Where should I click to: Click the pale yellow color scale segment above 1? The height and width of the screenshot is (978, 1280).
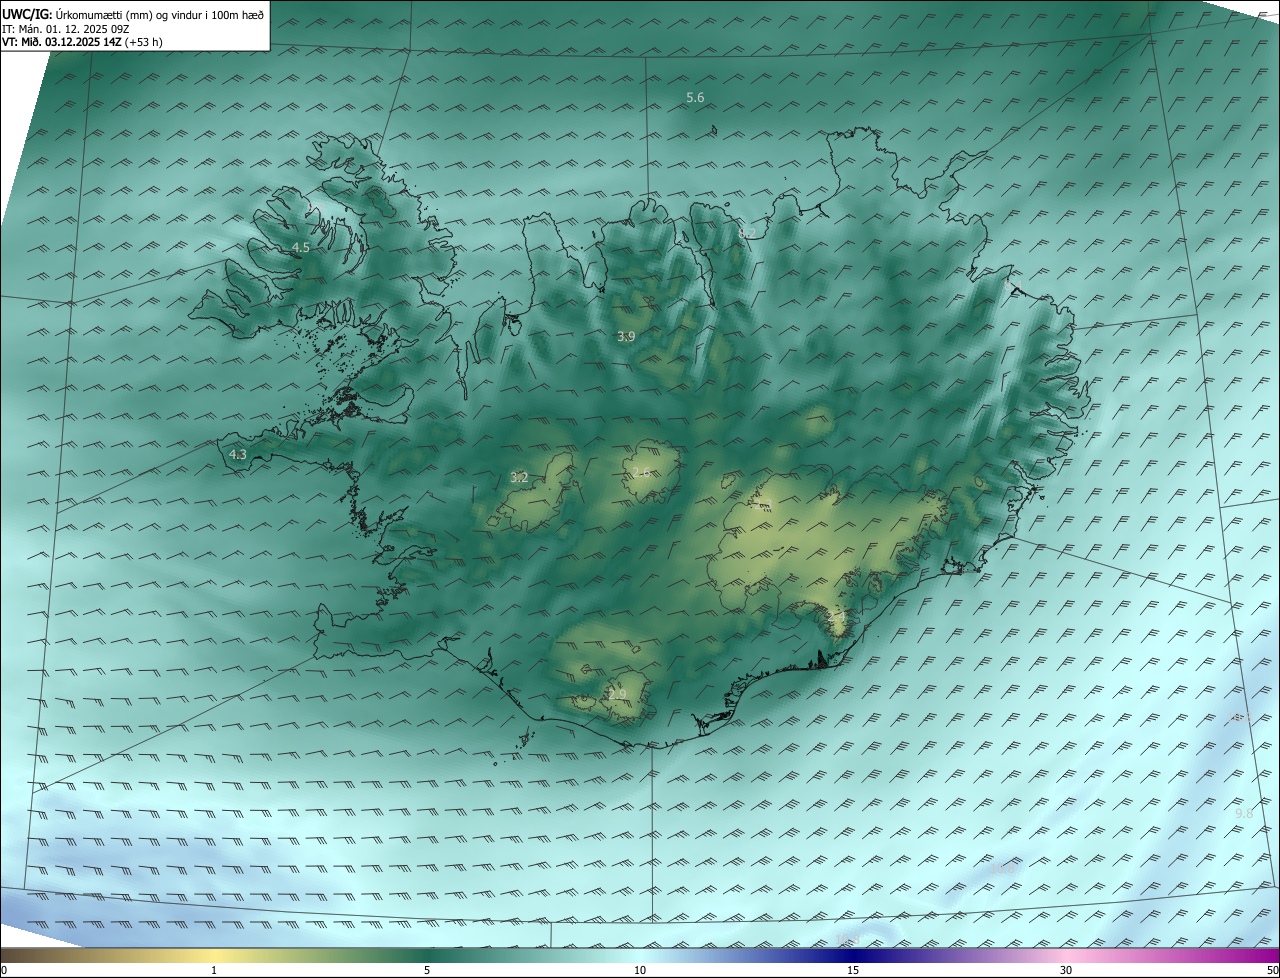click(x=214, y=955)
